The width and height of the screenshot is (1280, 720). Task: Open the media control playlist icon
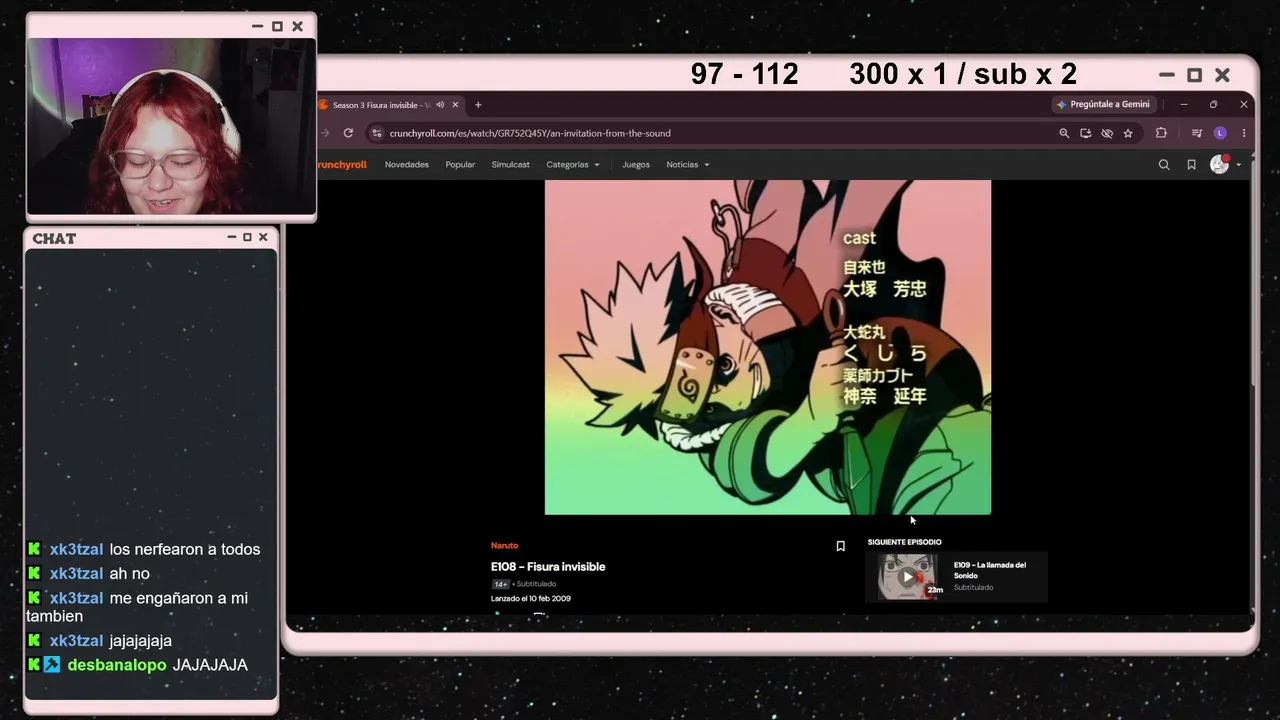point(1197,133)
